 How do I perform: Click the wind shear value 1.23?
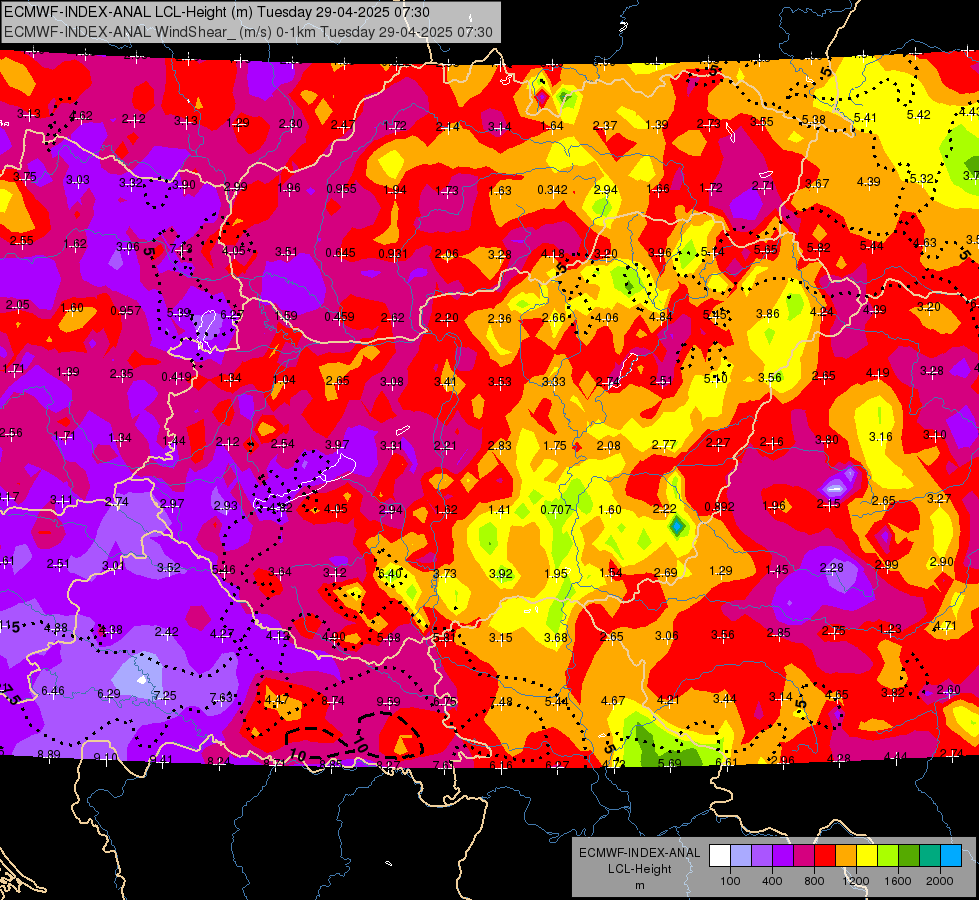point(890,629)
